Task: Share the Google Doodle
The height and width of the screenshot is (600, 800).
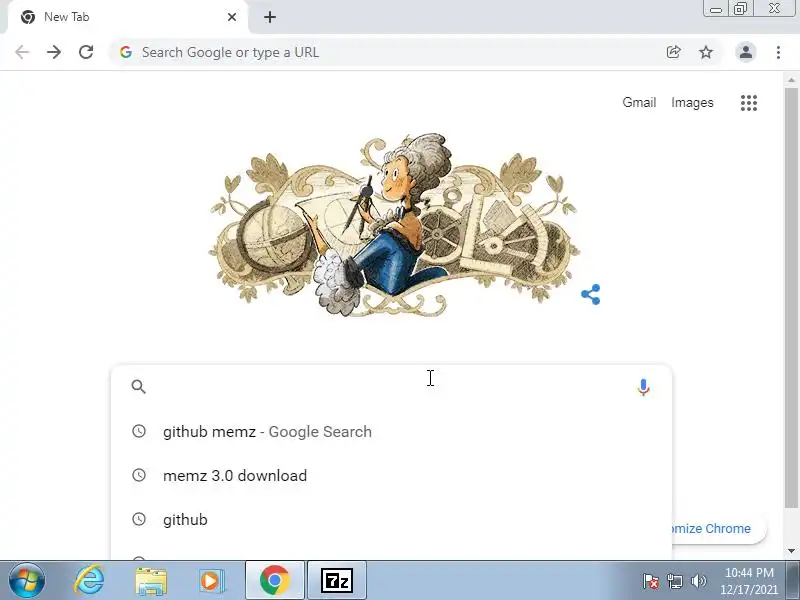Action: click(591, 294)
